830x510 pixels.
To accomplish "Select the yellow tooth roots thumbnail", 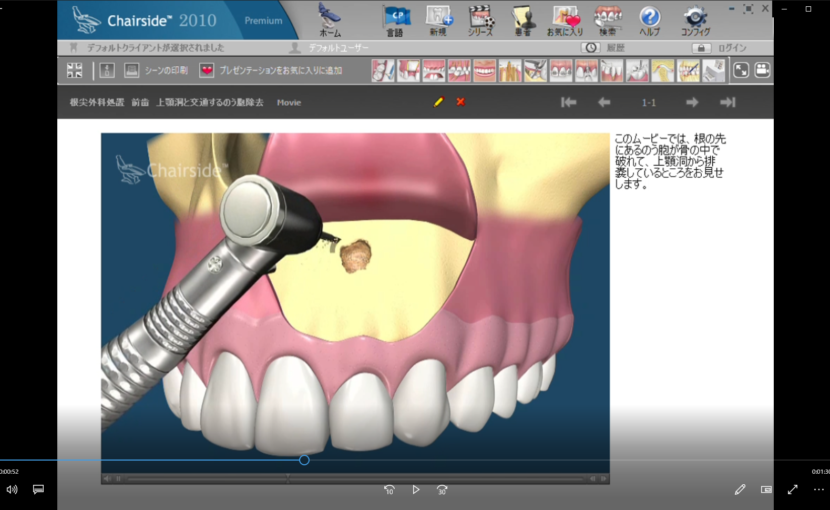I will tap(510, 70).
